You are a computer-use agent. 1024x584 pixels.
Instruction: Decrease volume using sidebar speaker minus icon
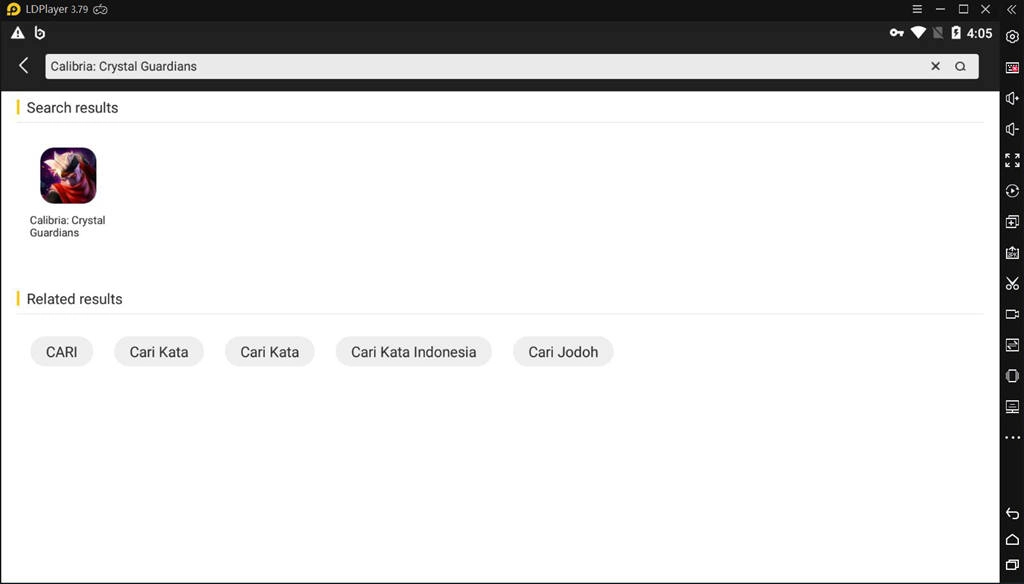click(x=1012, y=129)
